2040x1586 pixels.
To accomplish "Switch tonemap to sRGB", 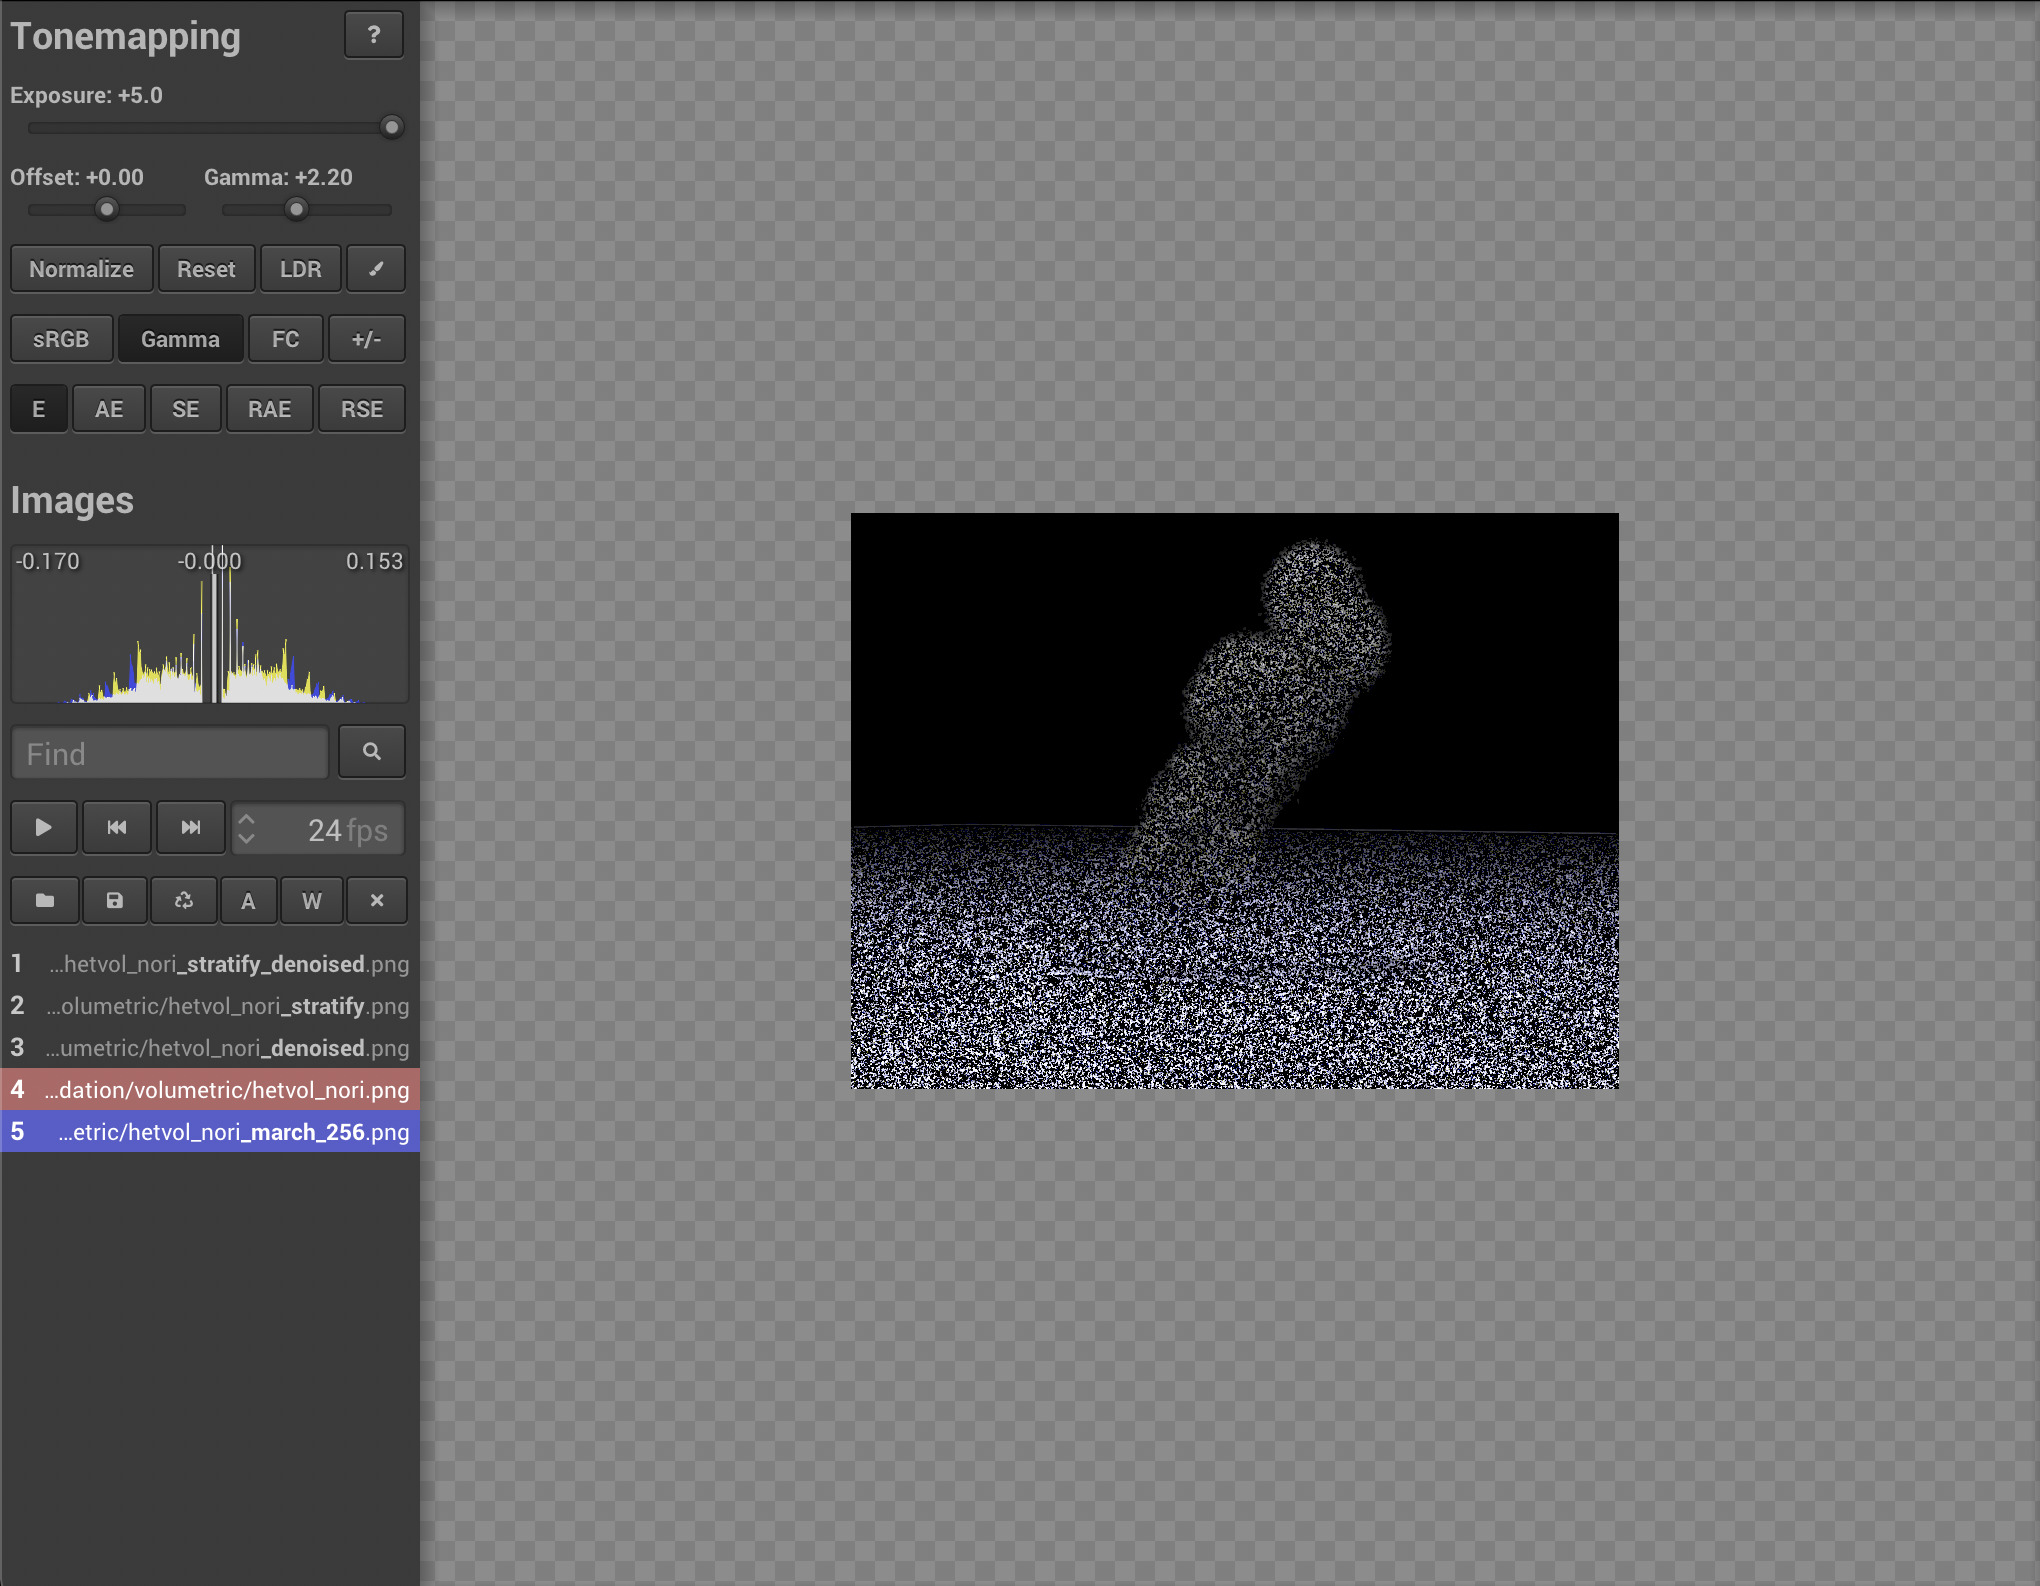I will (62, 339).
